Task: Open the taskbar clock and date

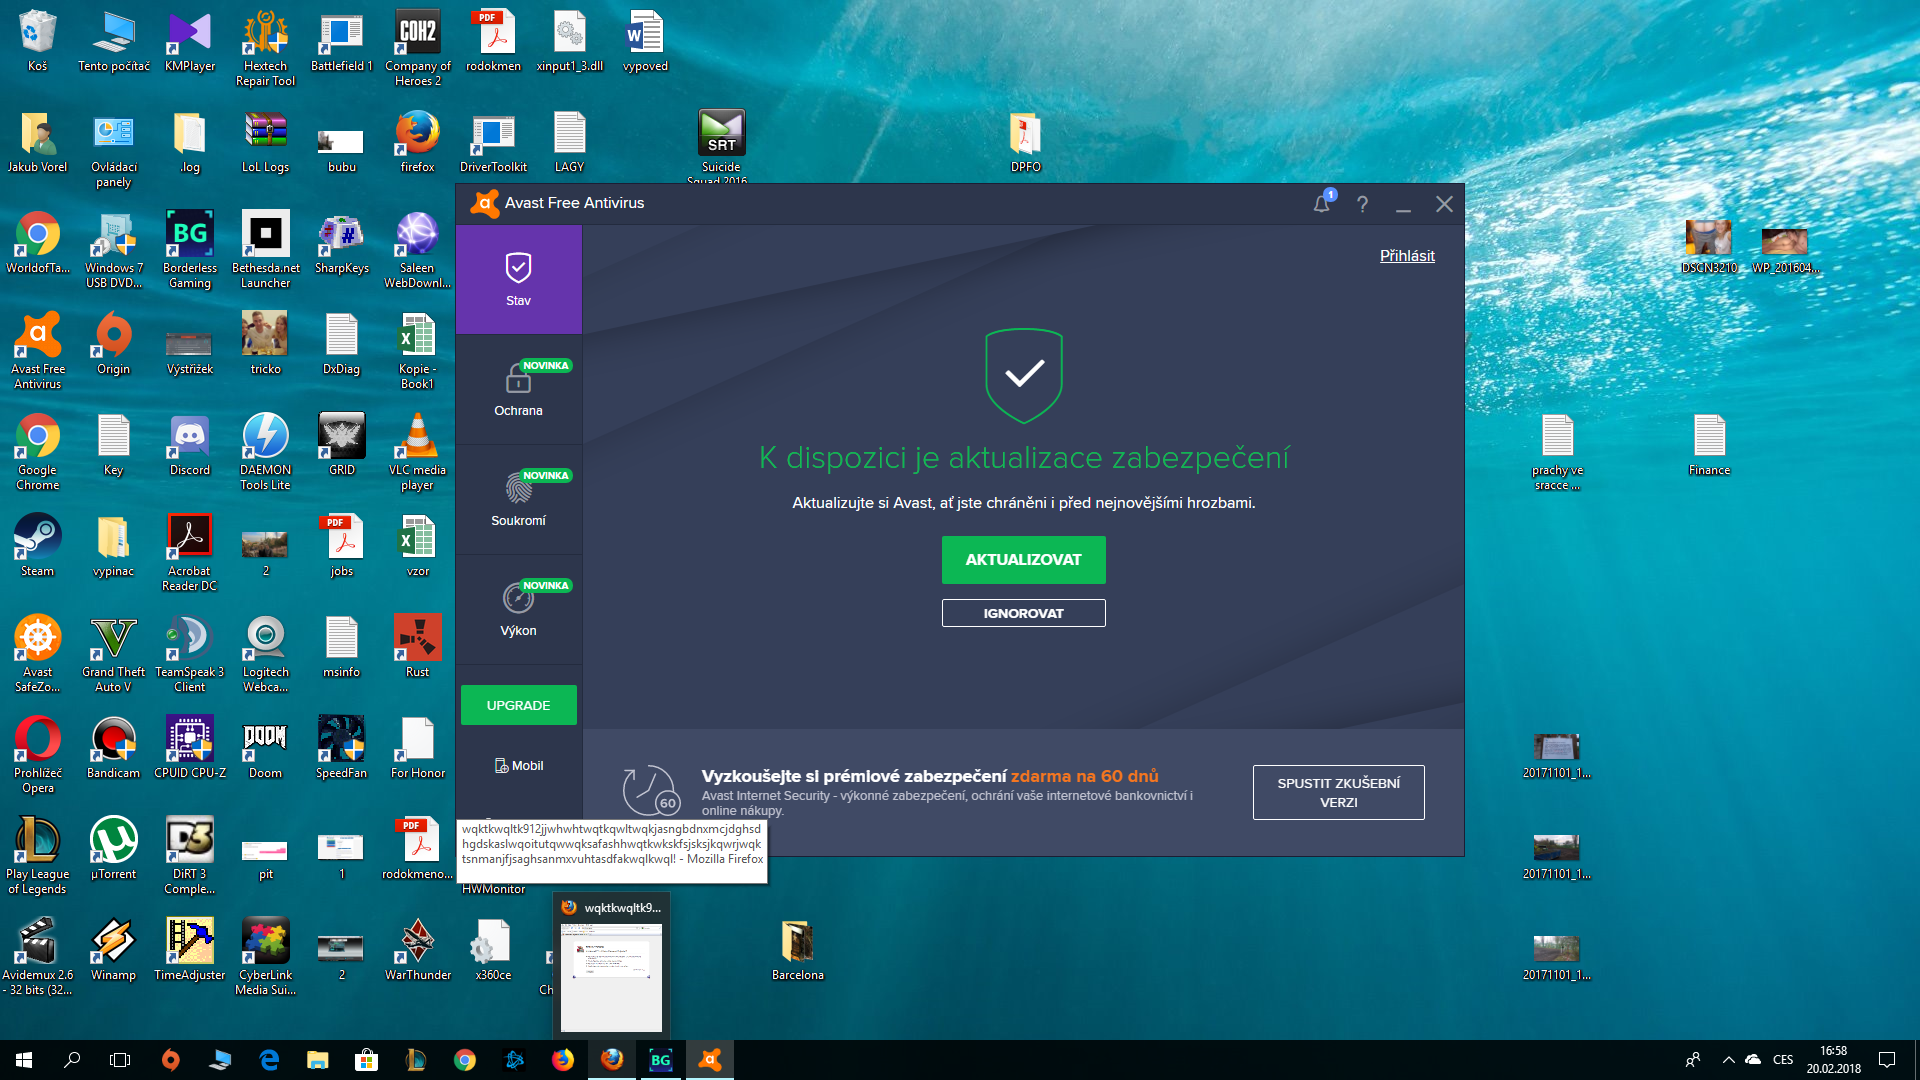Action: coord(1833,1060)
